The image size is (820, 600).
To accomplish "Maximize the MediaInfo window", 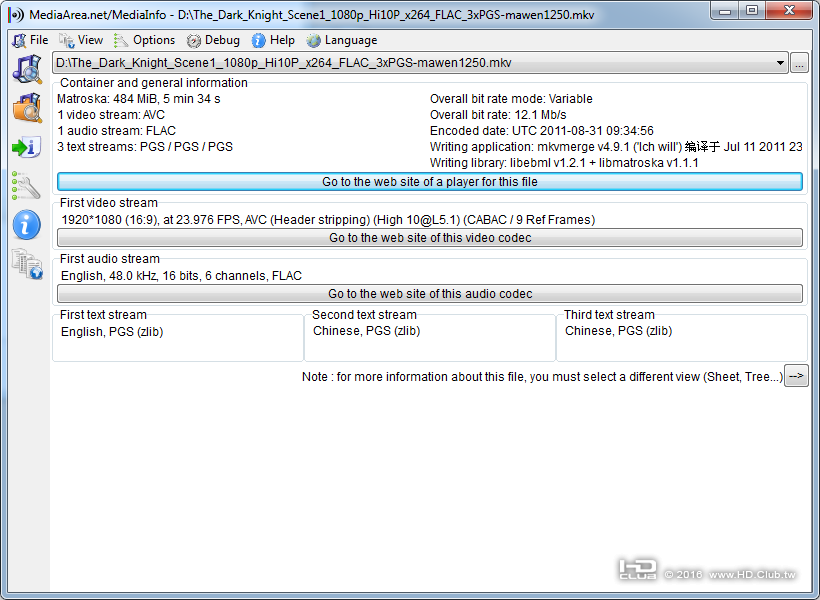I will [752, 11].
